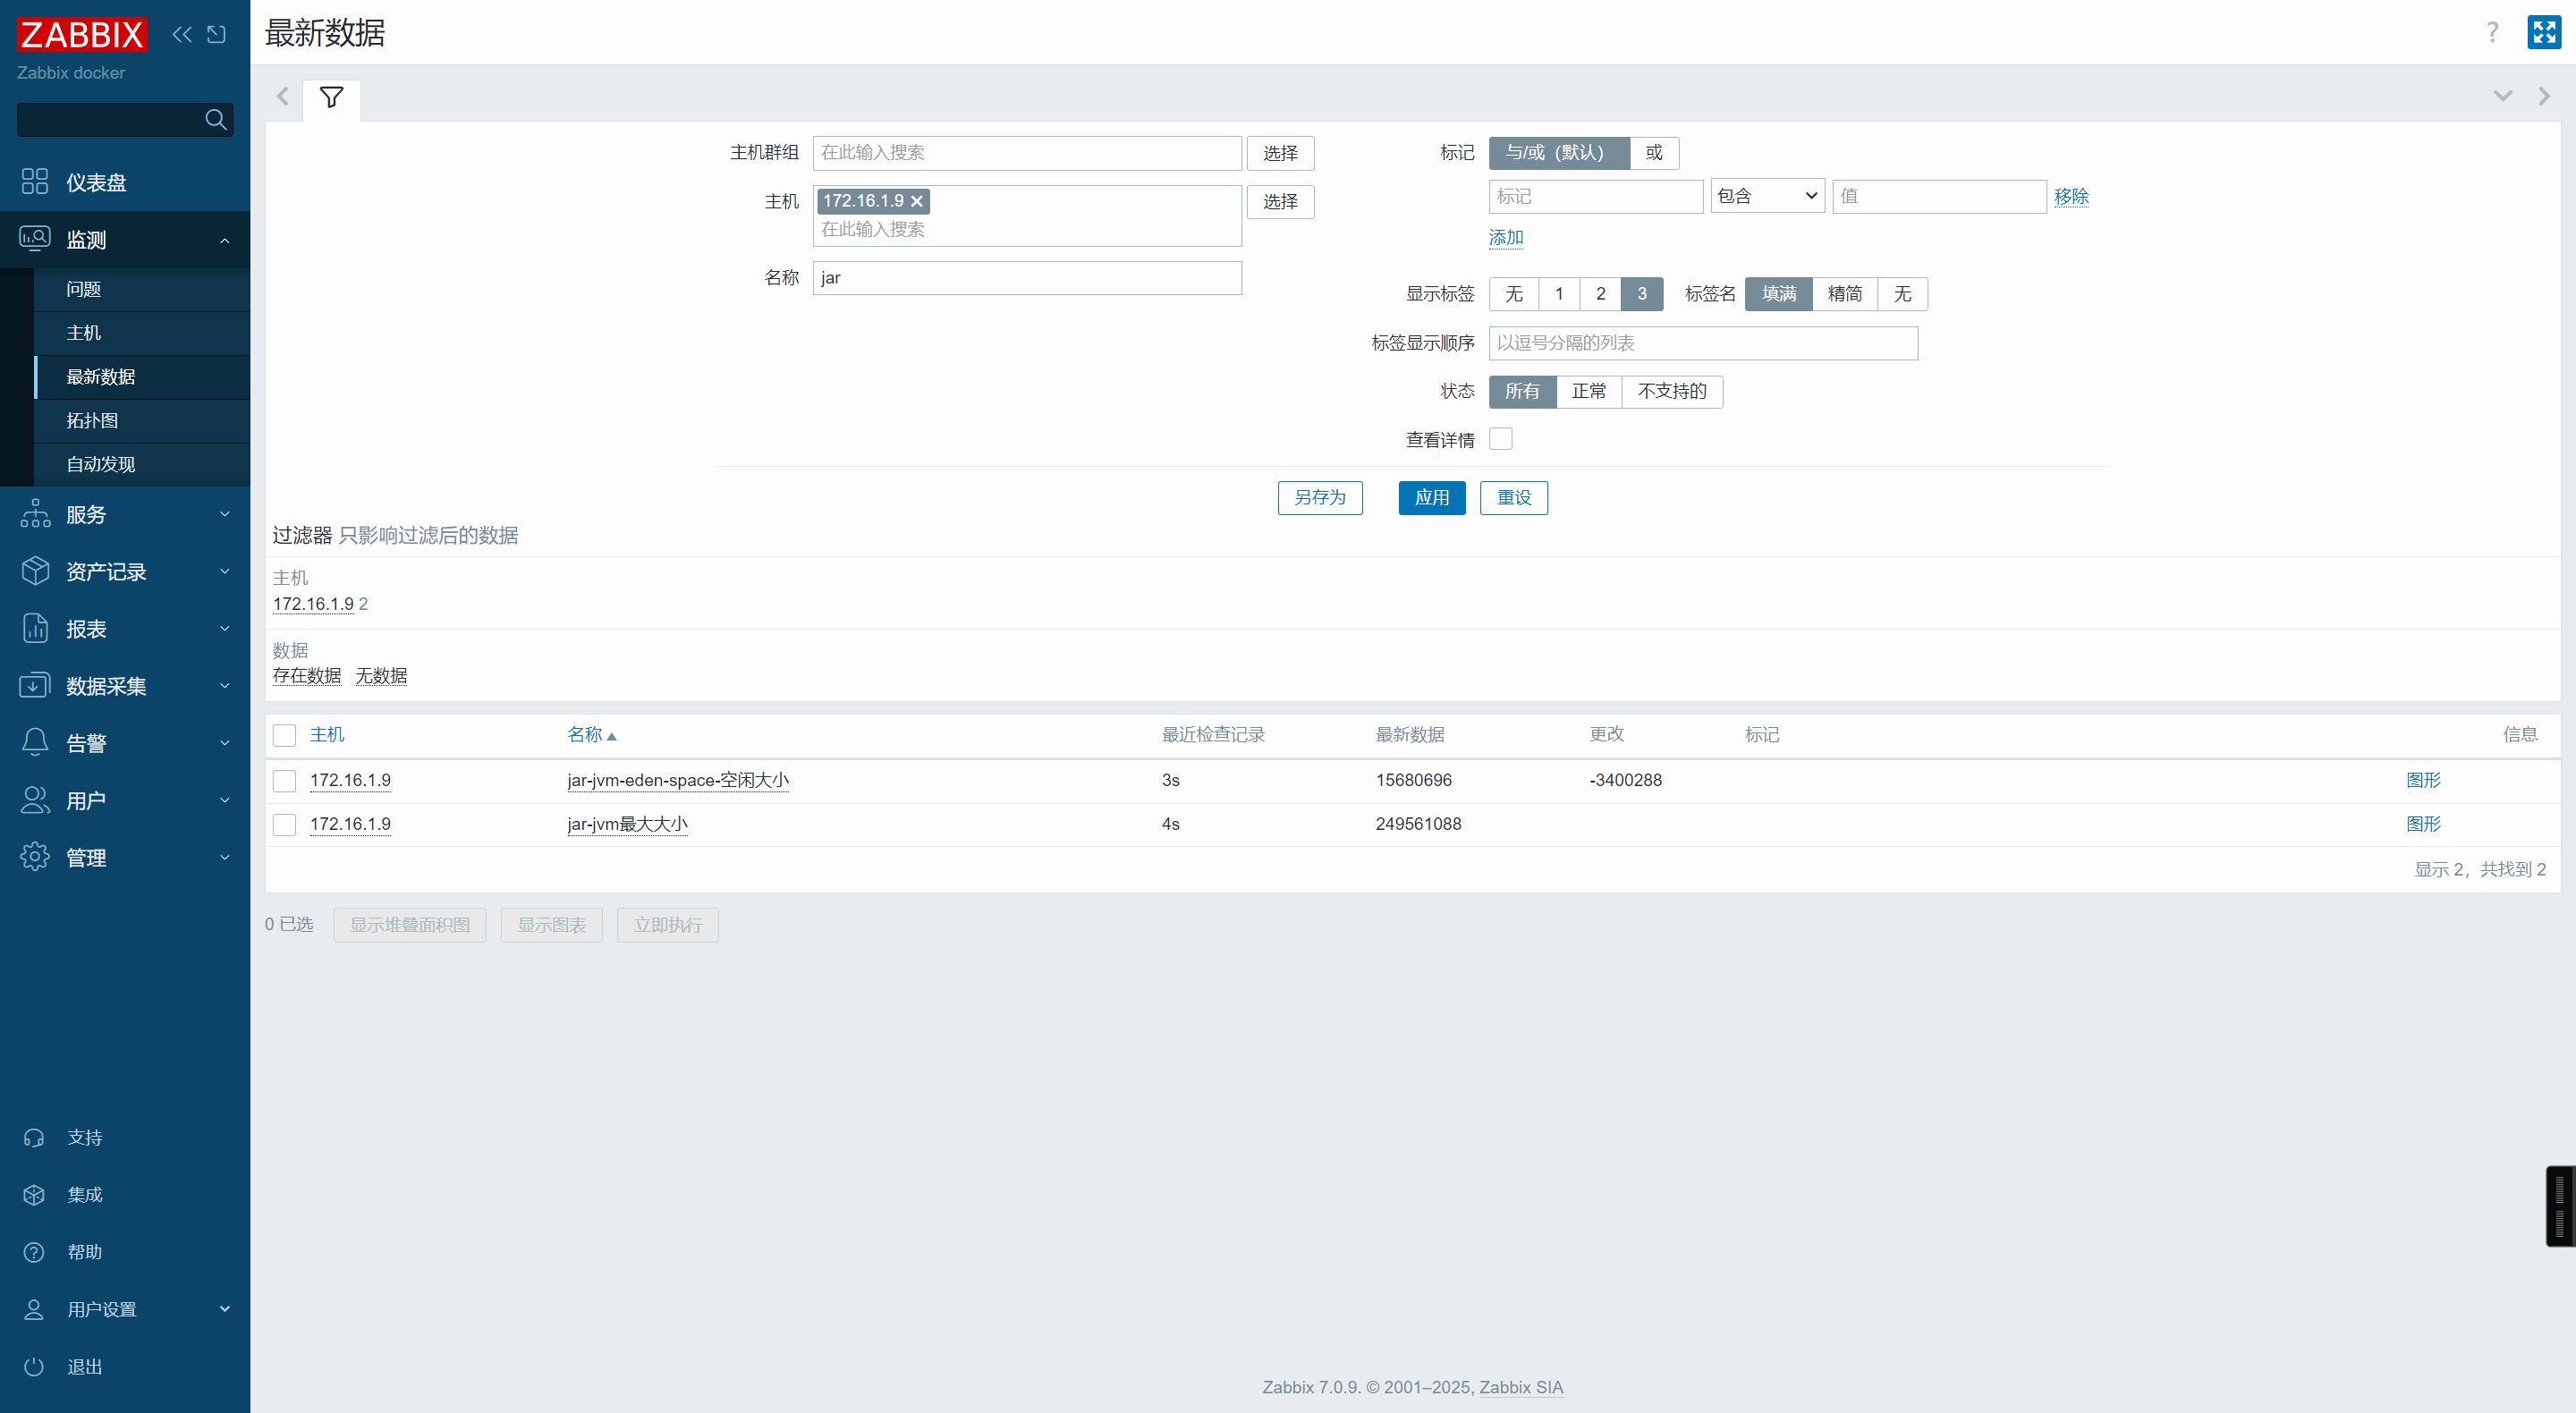Toggle select-all checkbox in table header

[285, 736]
